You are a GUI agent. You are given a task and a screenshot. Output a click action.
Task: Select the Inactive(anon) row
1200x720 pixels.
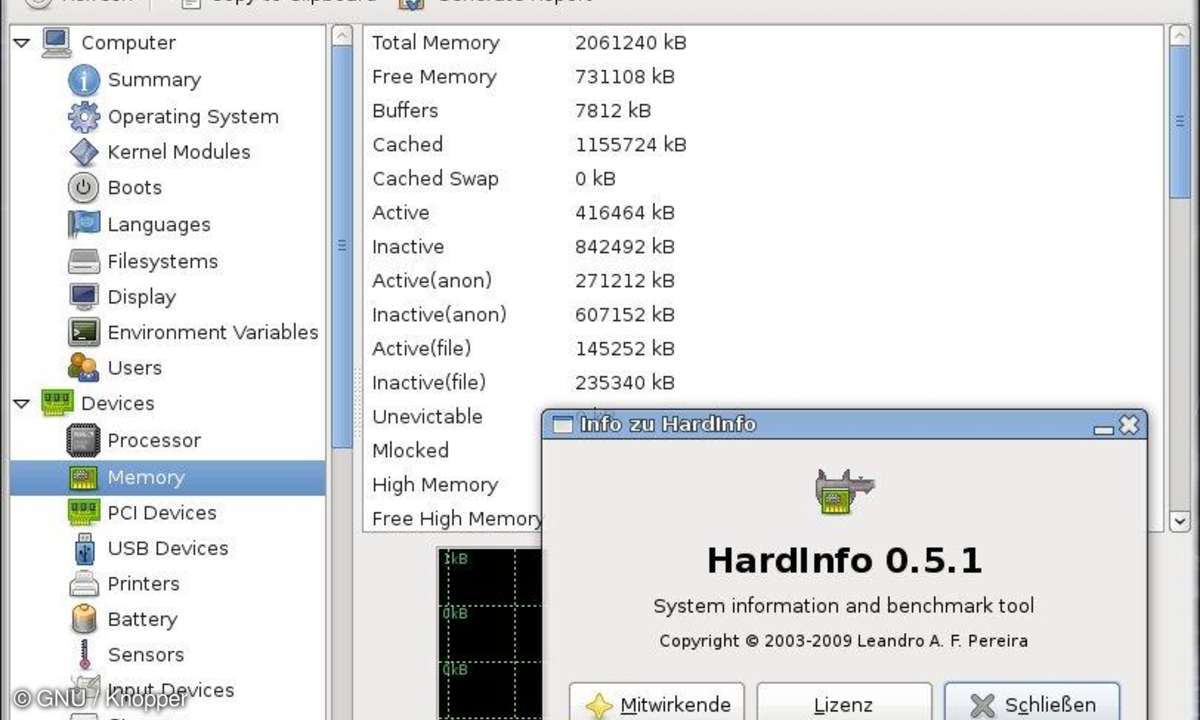pyautogui.click(x=763, y=315)
